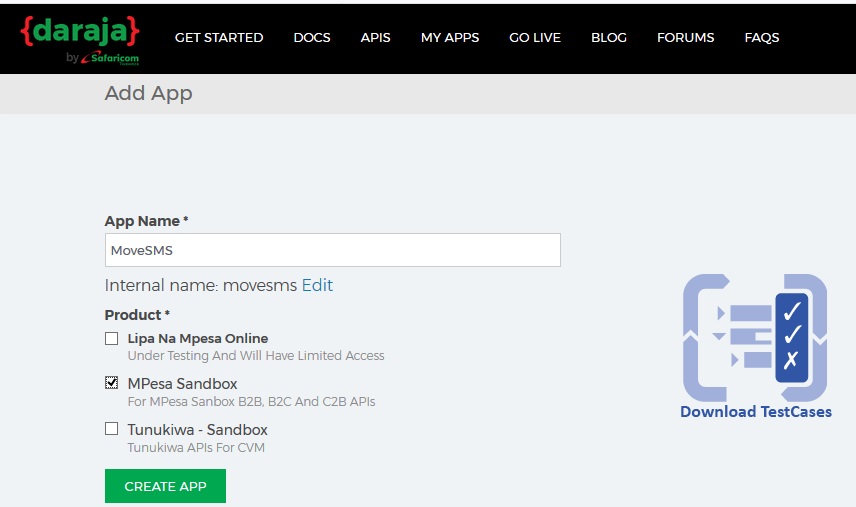Click the 'Tunukiwa APIs For CVM' description
Image resolution: width=856 pixels, height=507 pixels.
[196, 448]
